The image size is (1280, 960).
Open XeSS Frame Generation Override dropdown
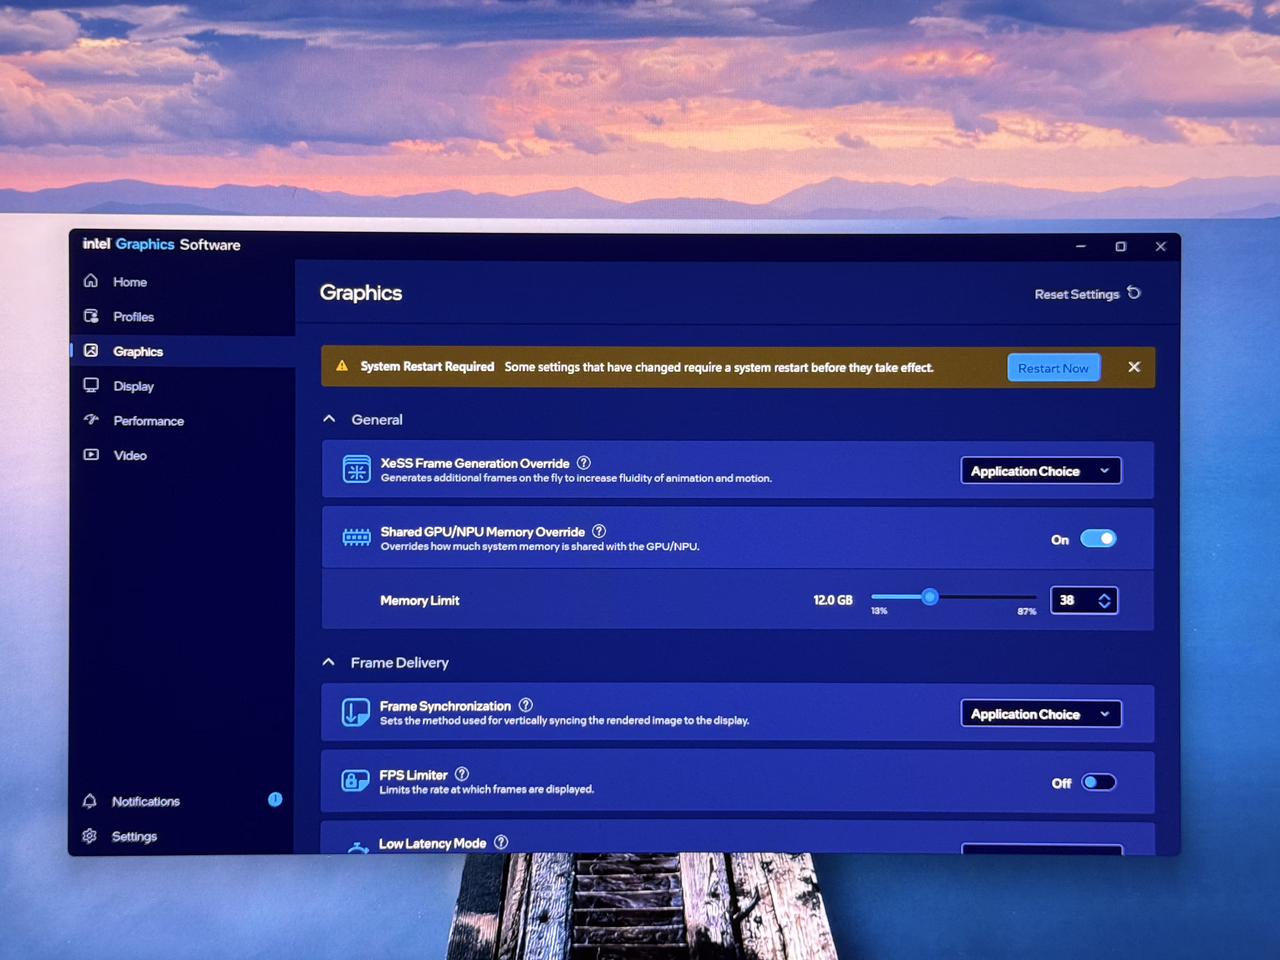pos(1041,471)
